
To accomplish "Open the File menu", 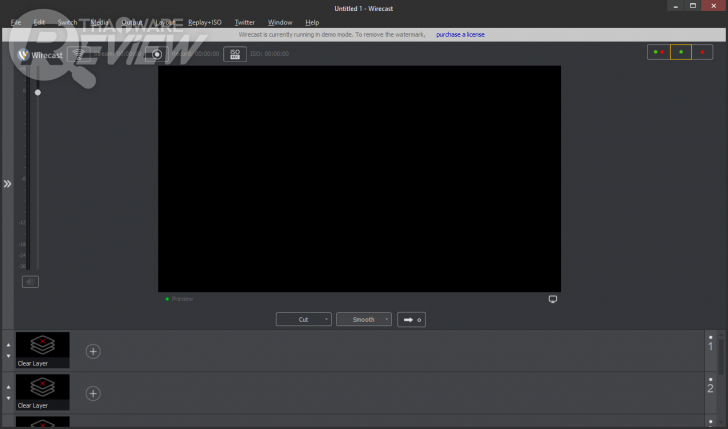I will click(16, 22).
